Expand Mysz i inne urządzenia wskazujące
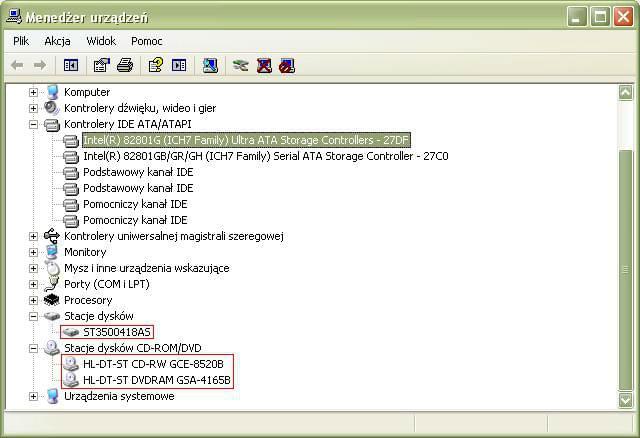The height and width of the screenshot is (438, 640). [x=33, y=268]
